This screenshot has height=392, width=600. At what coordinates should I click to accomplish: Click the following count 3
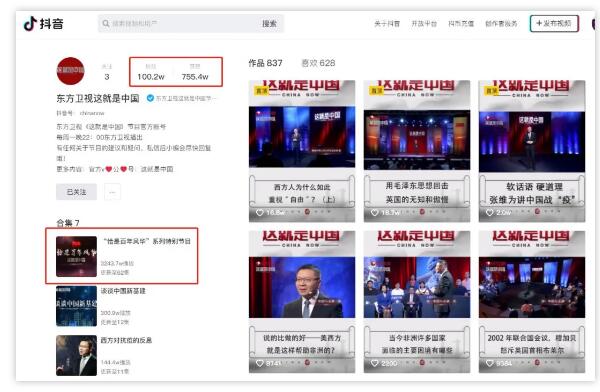(x=107, y=77)
